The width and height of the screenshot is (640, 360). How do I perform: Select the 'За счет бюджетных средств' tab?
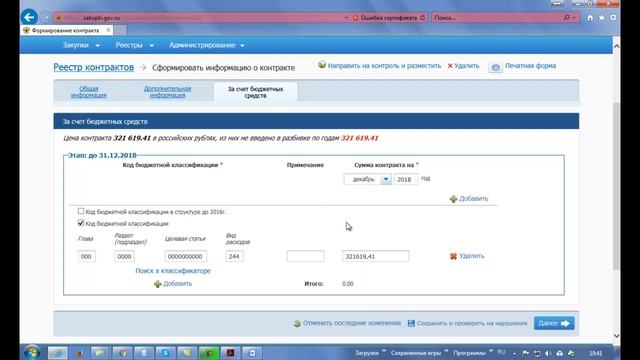256,92
